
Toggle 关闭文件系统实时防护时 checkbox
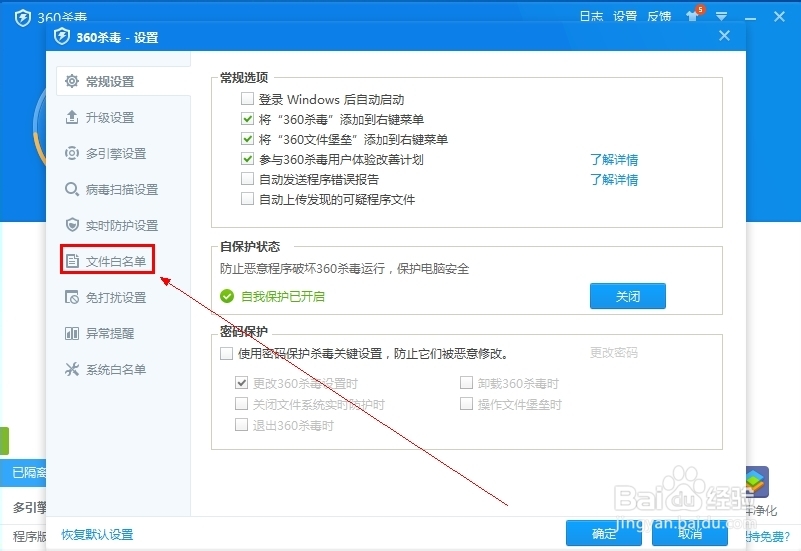(241, 404)
